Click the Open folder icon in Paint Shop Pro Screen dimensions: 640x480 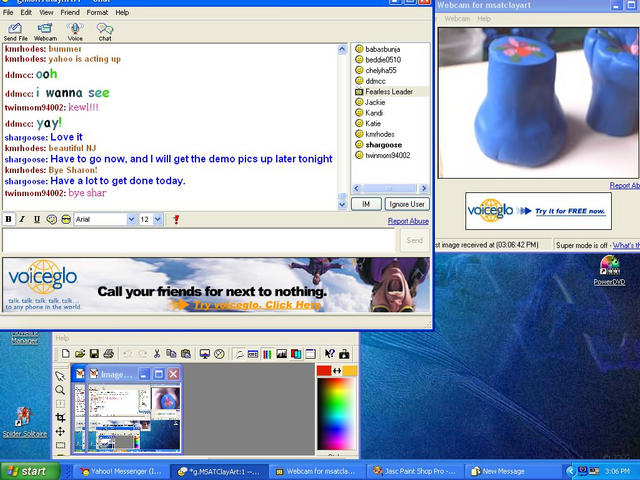point(80,353)
